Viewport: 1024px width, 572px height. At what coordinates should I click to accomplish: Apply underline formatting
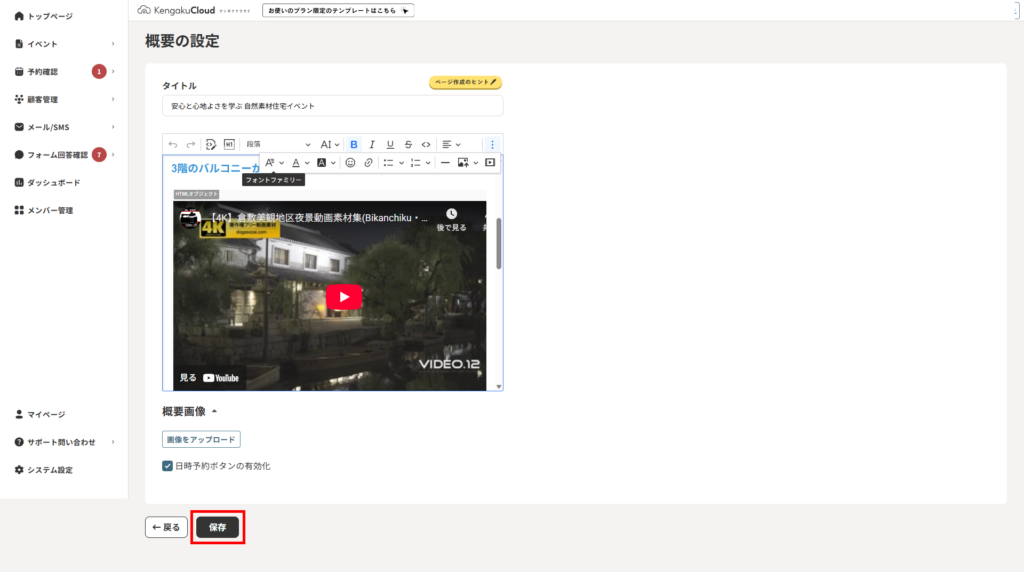click(x=390, y=145)
